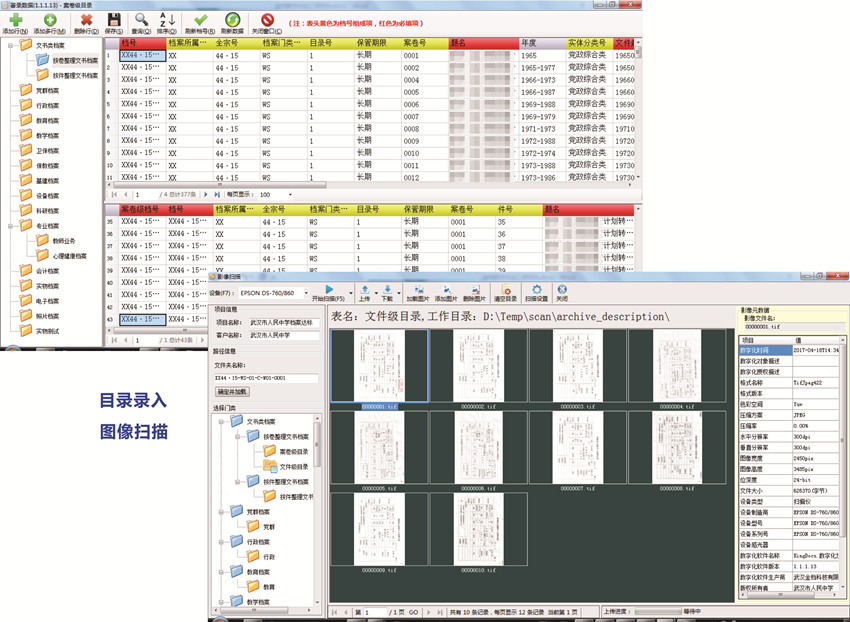Click the red 删除行 (delete row) icon
The height and width of the screenshot is (622, 850).
click(x=85, y=18)
